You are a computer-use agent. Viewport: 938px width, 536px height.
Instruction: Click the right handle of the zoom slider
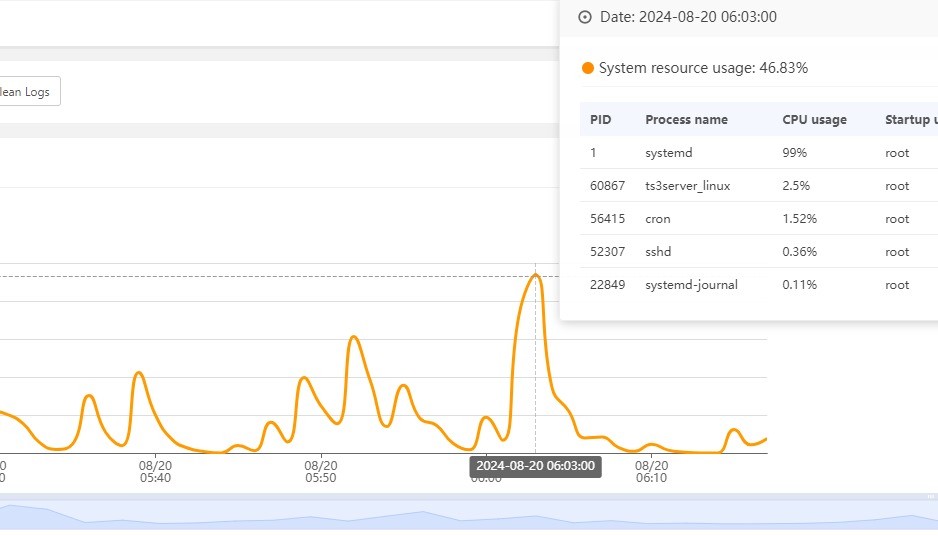click(x=931, y=497)
